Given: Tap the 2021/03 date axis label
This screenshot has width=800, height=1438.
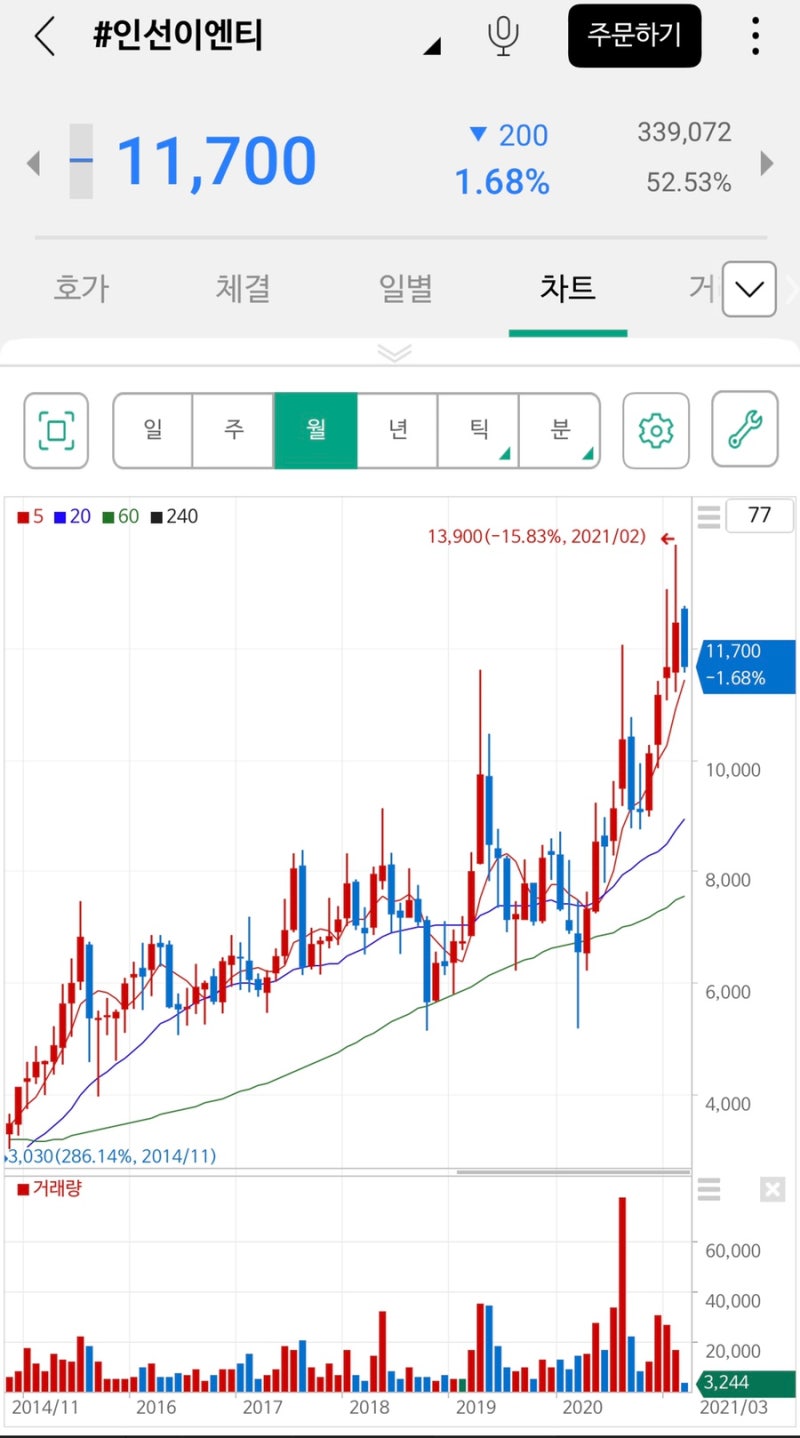Looking at the screenshot, I should pyautogui.click(x=734, y=1407).
